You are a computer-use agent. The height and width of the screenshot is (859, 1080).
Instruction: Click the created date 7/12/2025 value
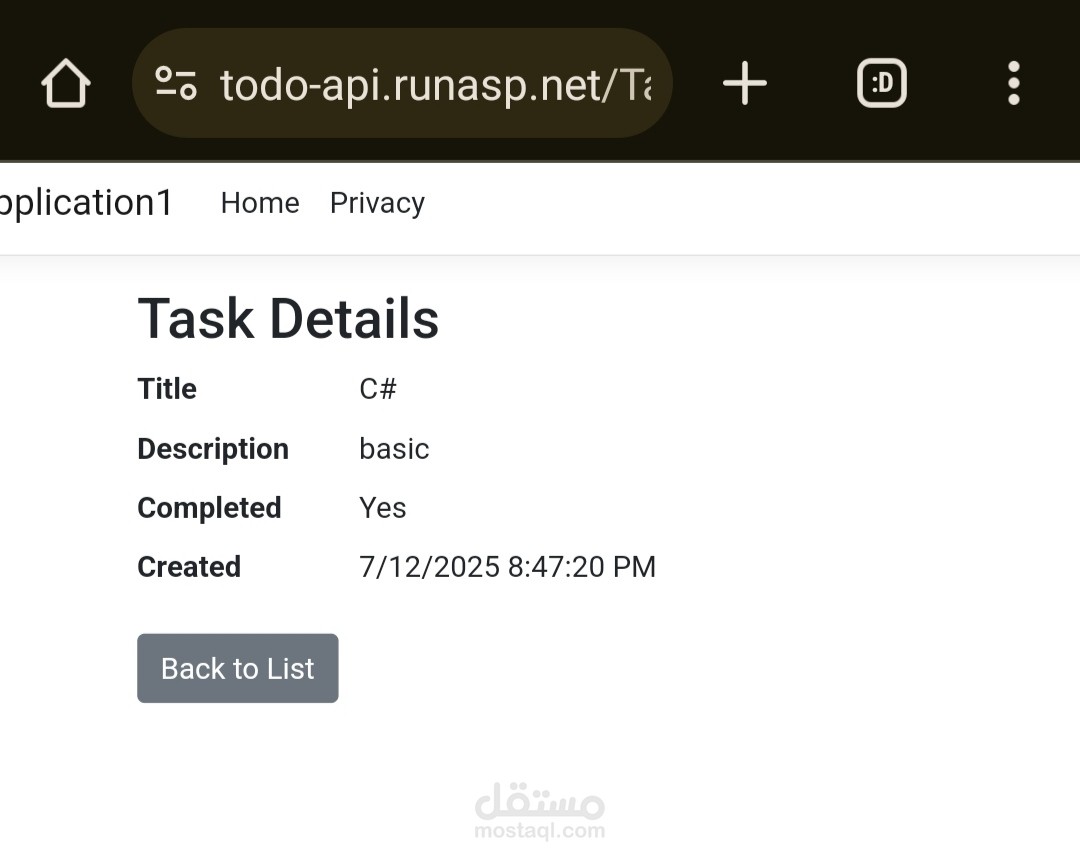[508, 567]
